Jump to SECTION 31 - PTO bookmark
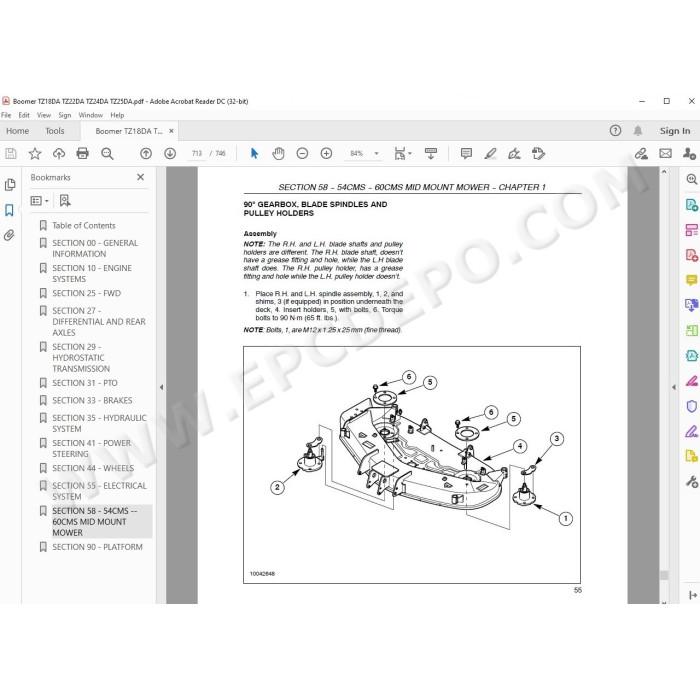Image resolution: width=700 pixels, height=700 pixels. [x=85, y=383]
